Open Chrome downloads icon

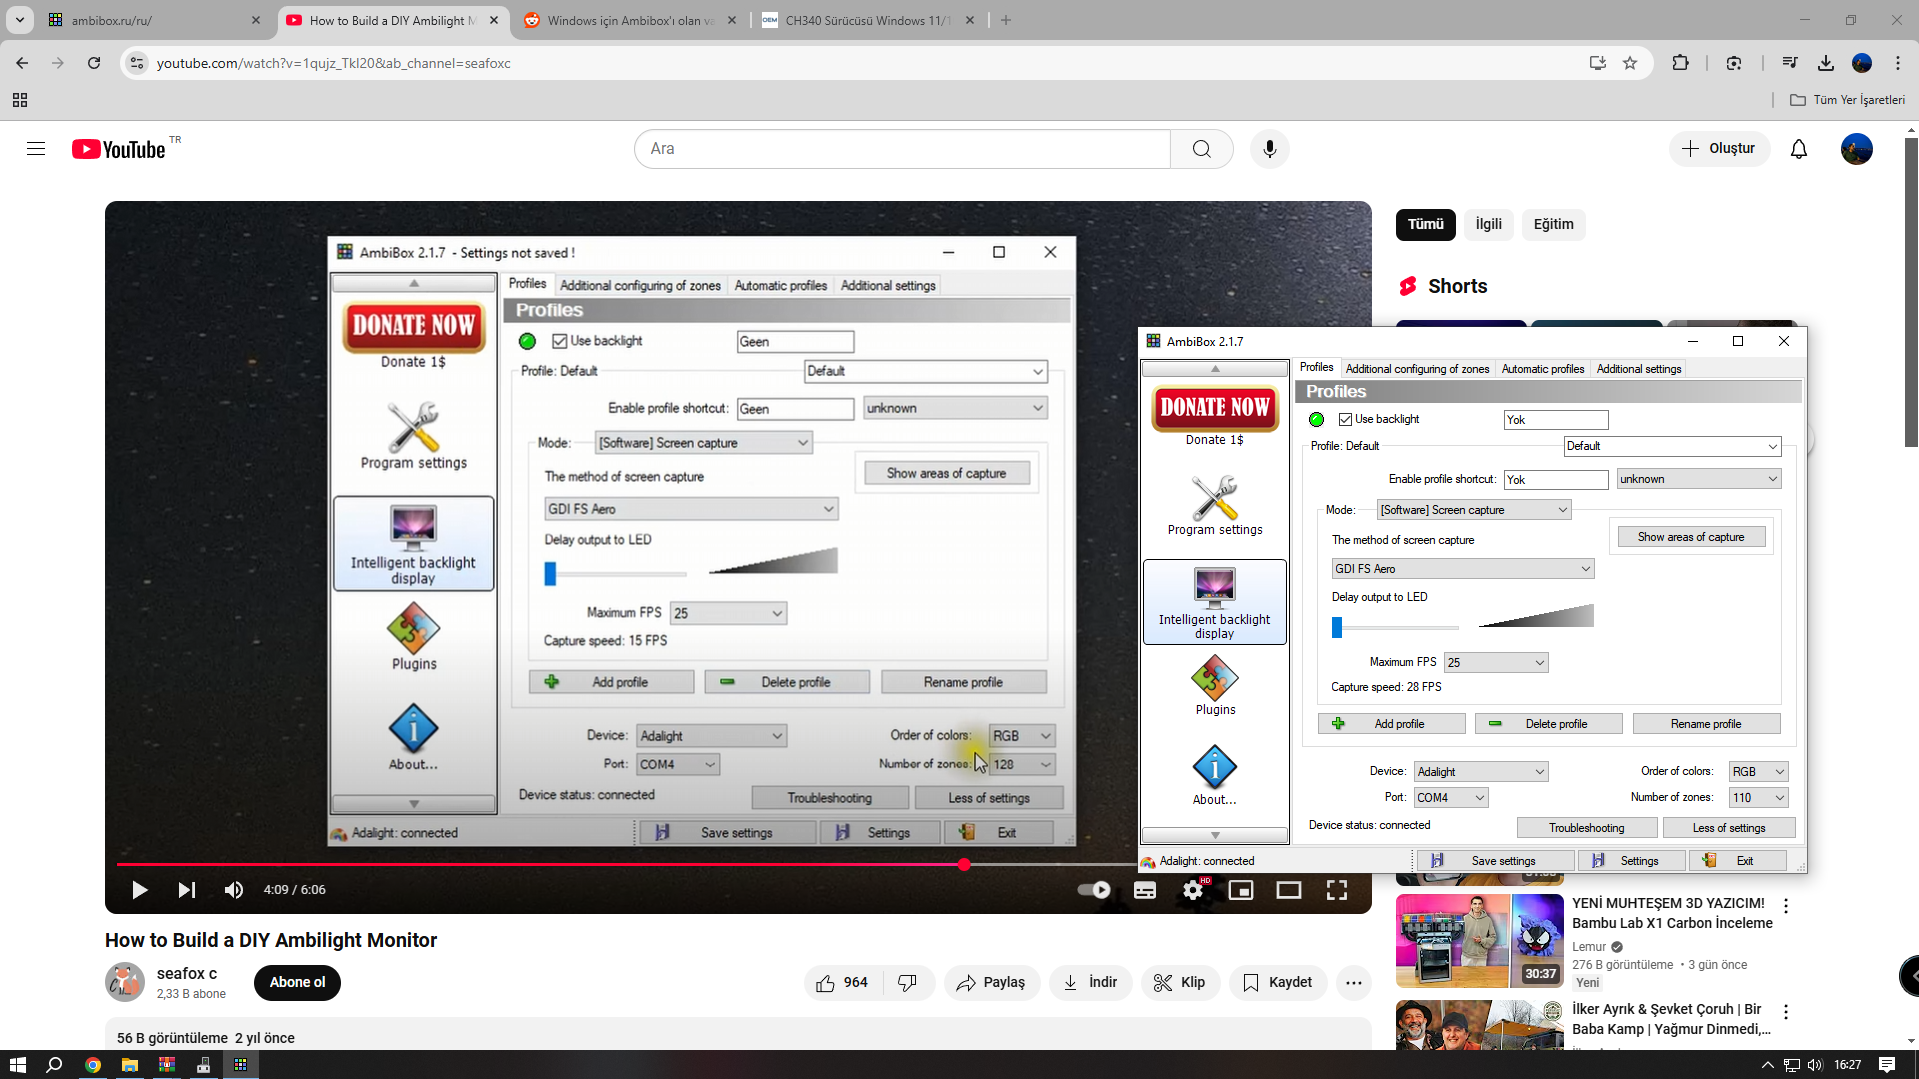[1826, 63]
